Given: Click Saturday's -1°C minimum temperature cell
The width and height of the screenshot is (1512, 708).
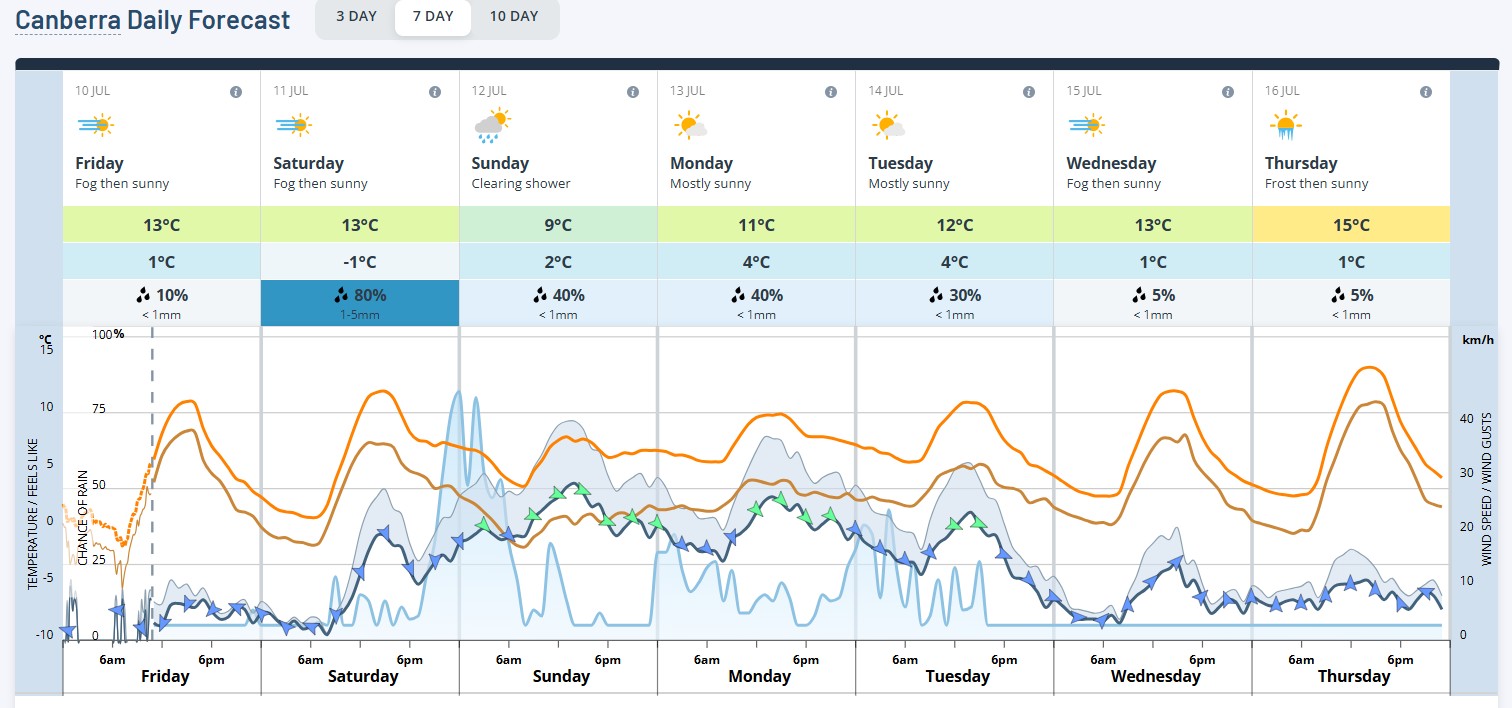Looking at the screenshot, I should coord(360,262).
